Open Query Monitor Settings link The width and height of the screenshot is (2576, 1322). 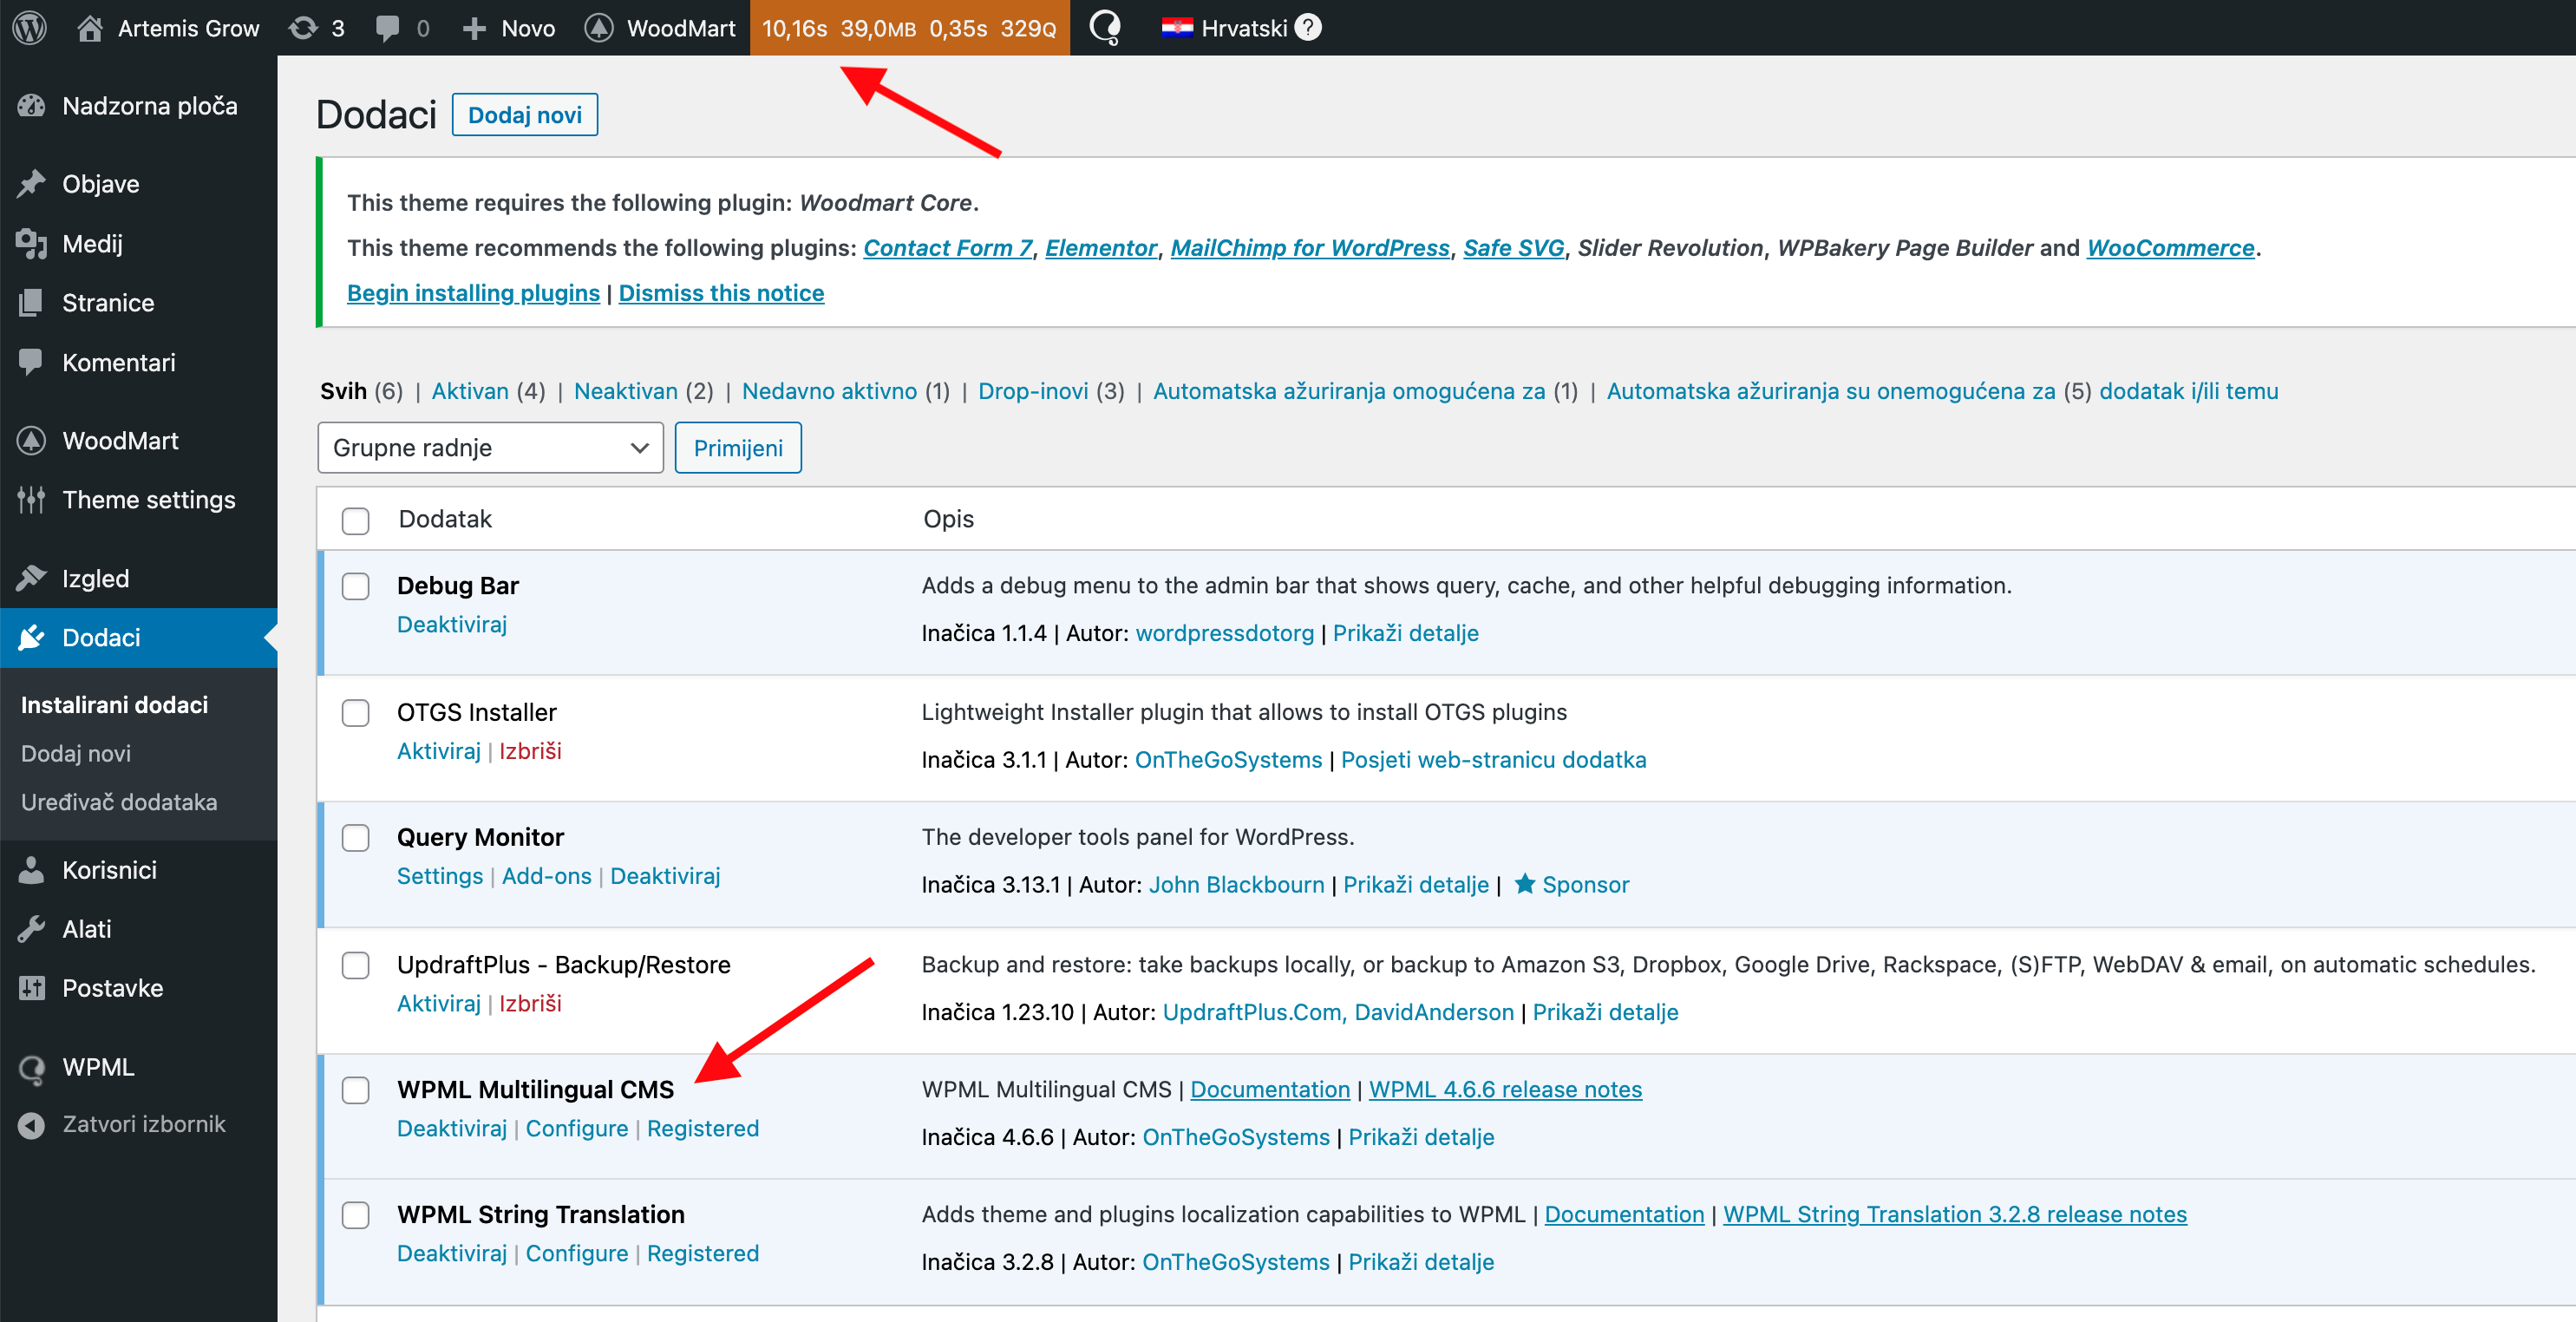440,876
